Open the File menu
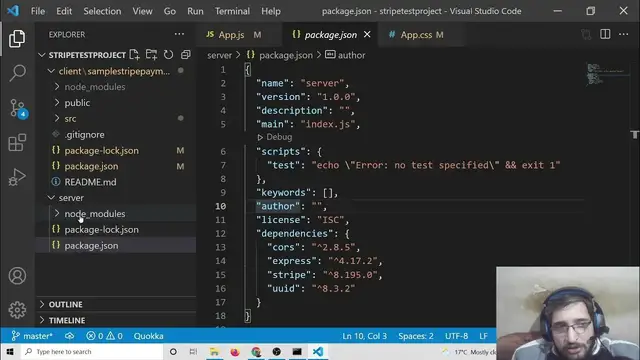The image size is (640, 360). tap(38, 11)
